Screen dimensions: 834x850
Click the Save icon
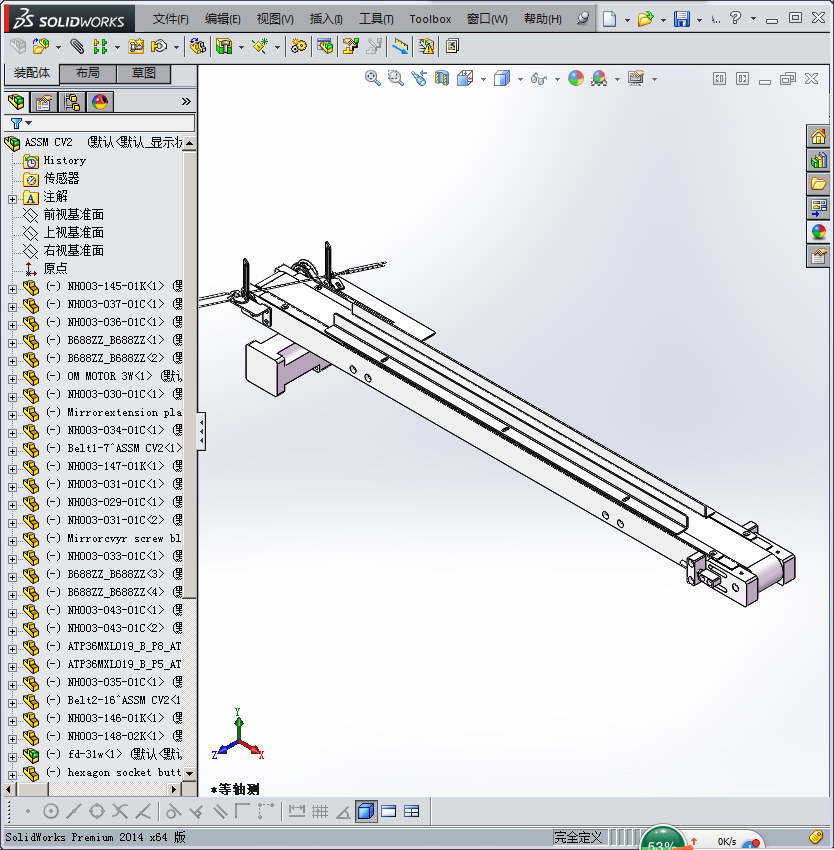[x=682, y=19]
